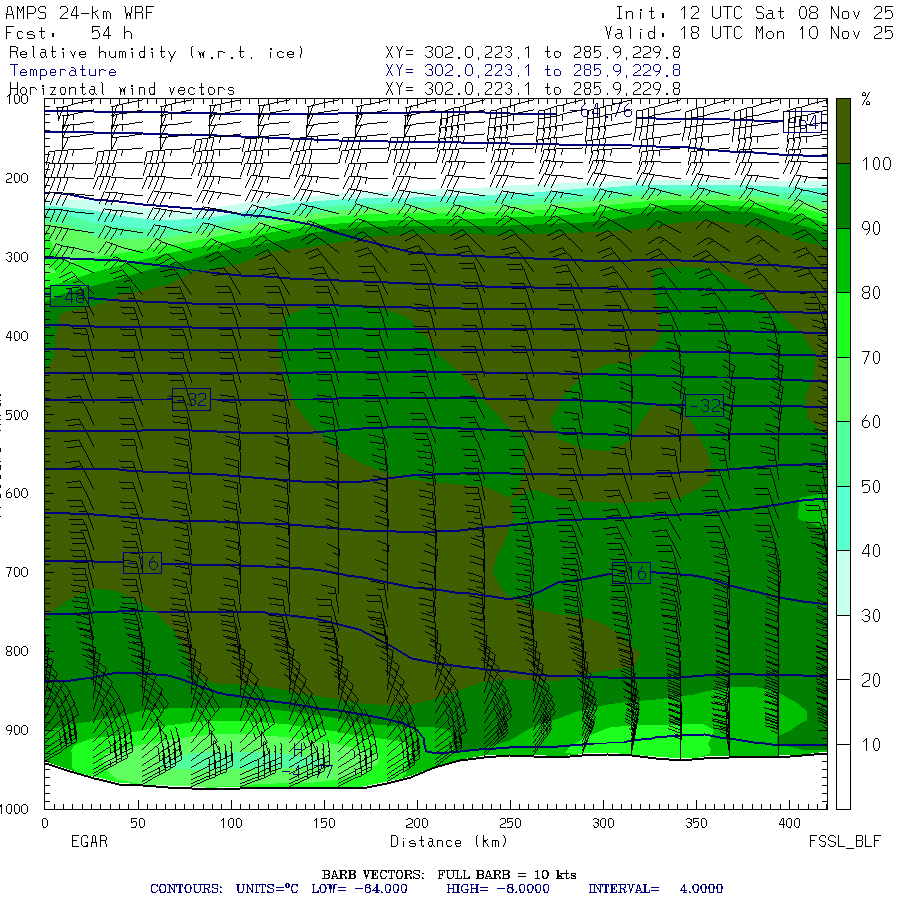Viewport: 900px width, 900px height.
Task: Click the white colorbar swatch below 10
Action: coord(843,776)
